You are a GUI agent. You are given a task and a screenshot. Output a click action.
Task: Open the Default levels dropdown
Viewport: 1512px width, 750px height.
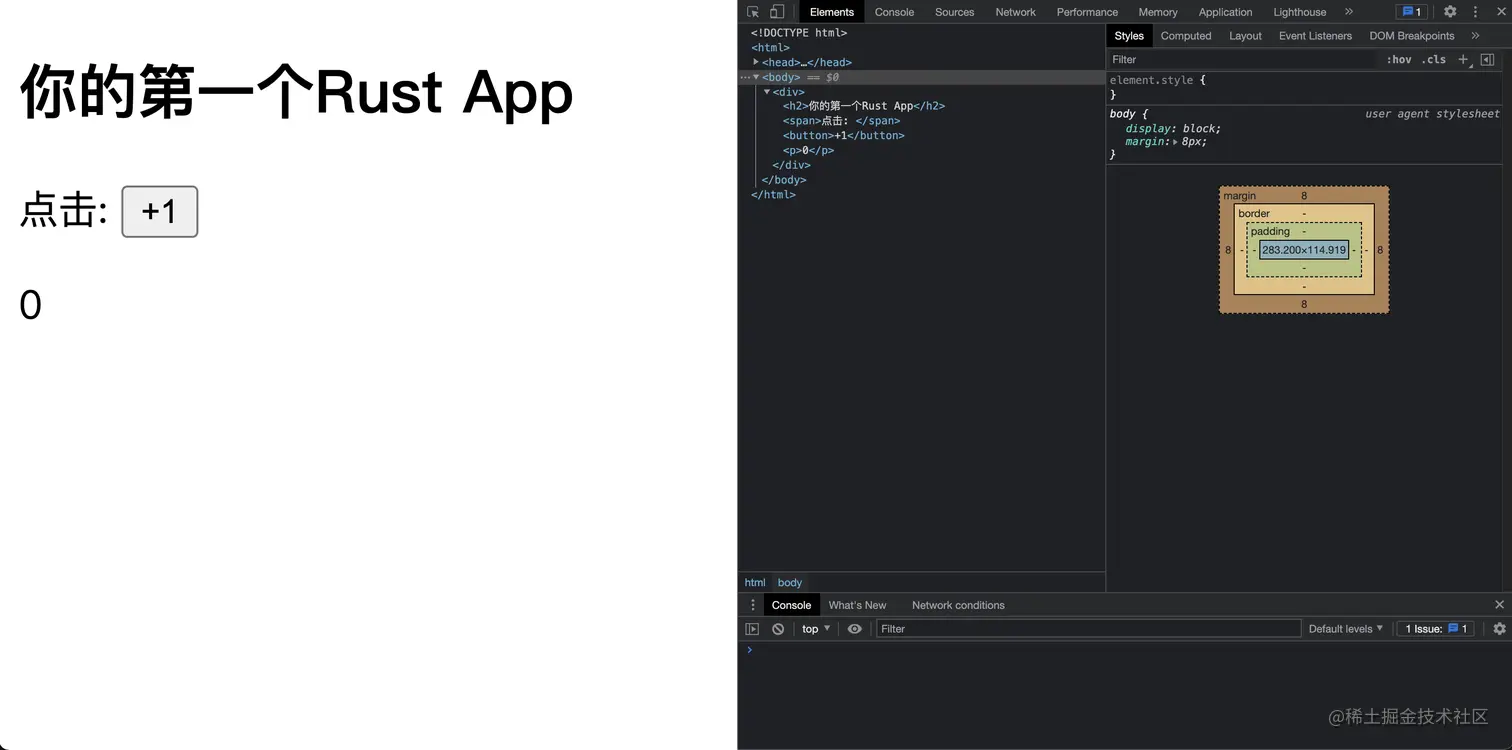1346,629
